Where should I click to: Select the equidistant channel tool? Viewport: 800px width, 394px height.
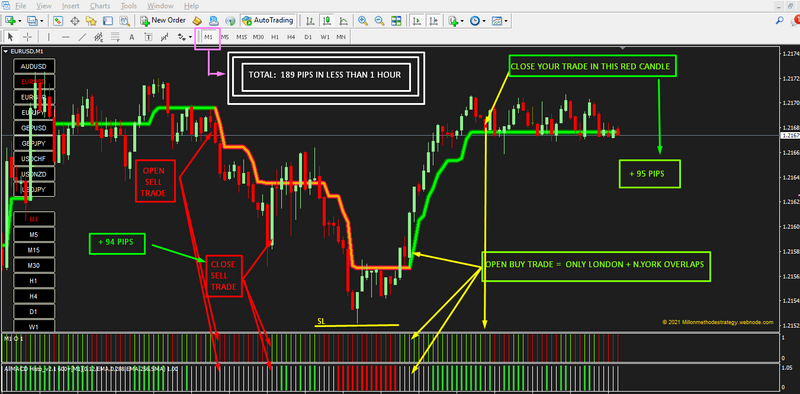point(98,37)
